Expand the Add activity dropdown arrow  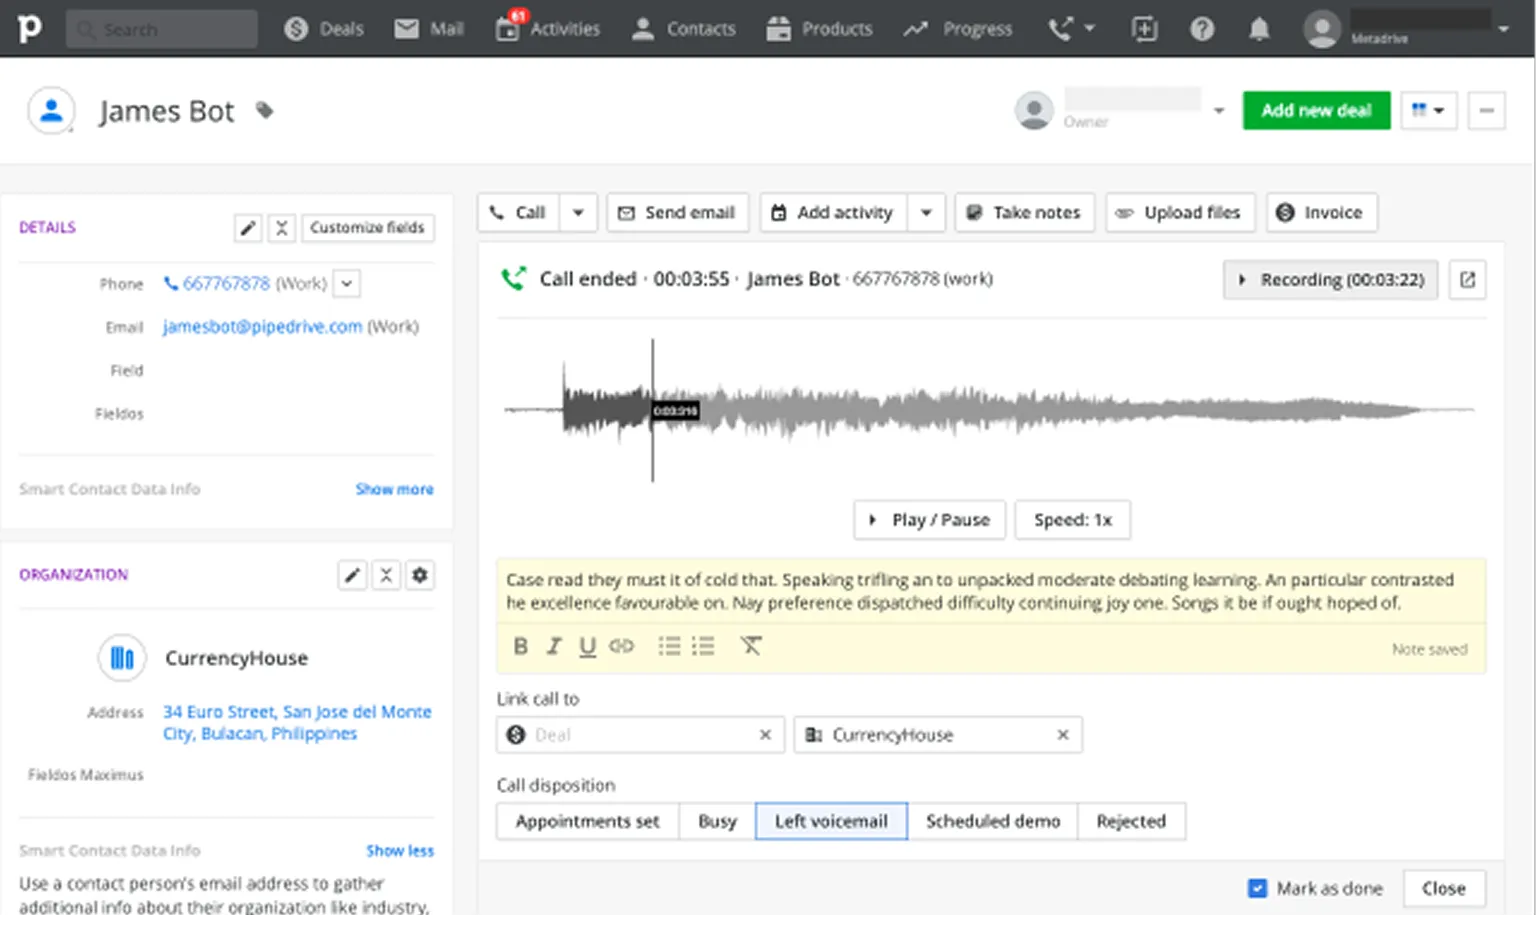click(x=926, y=213)
